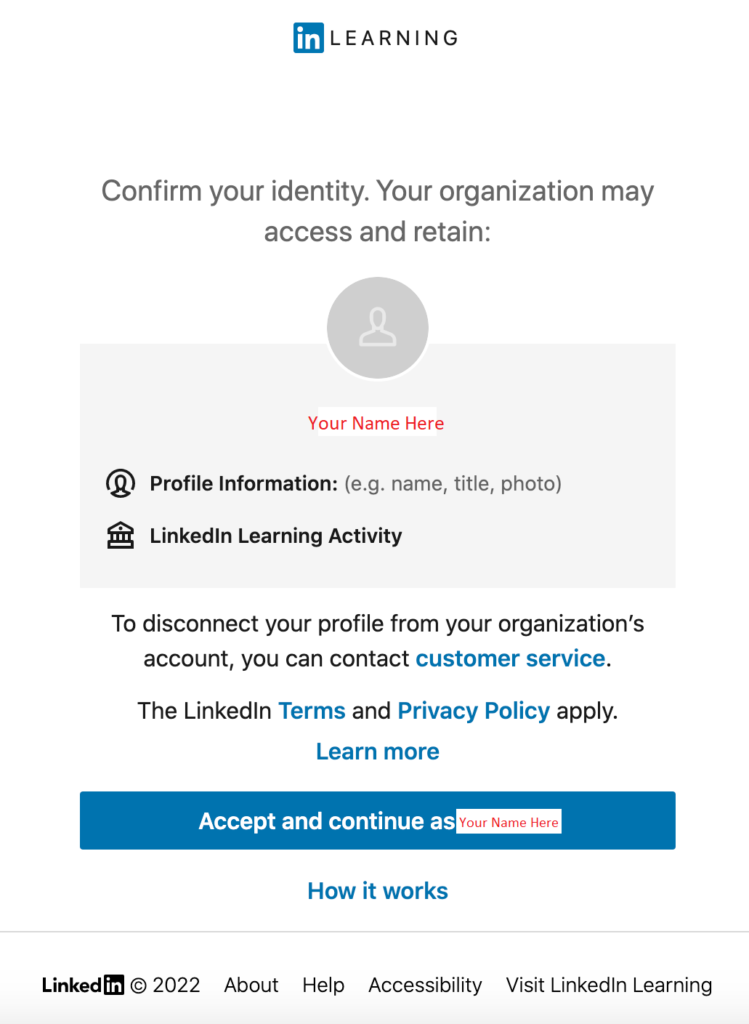
Task: Open the Privacy Policy link
Action: [x=473, y=710]
